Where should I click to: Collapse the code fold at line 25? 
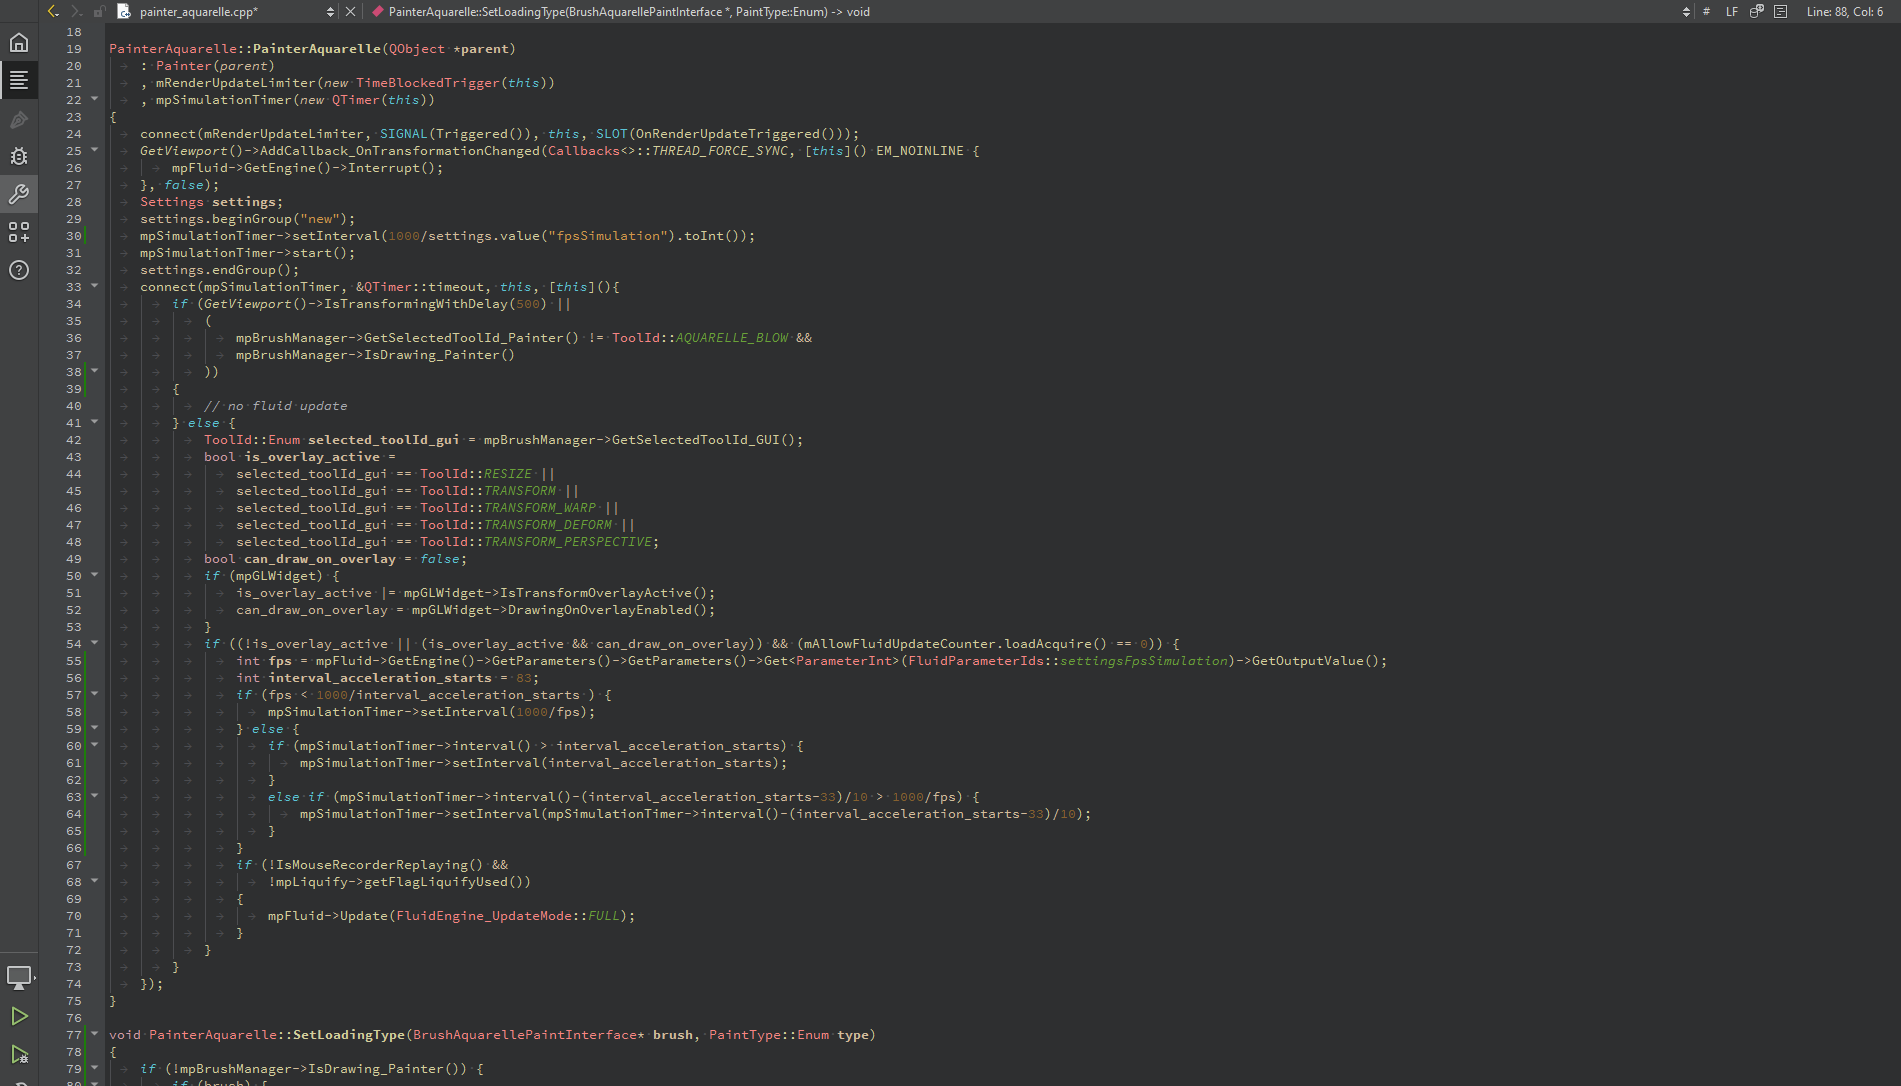click(95, 150)
